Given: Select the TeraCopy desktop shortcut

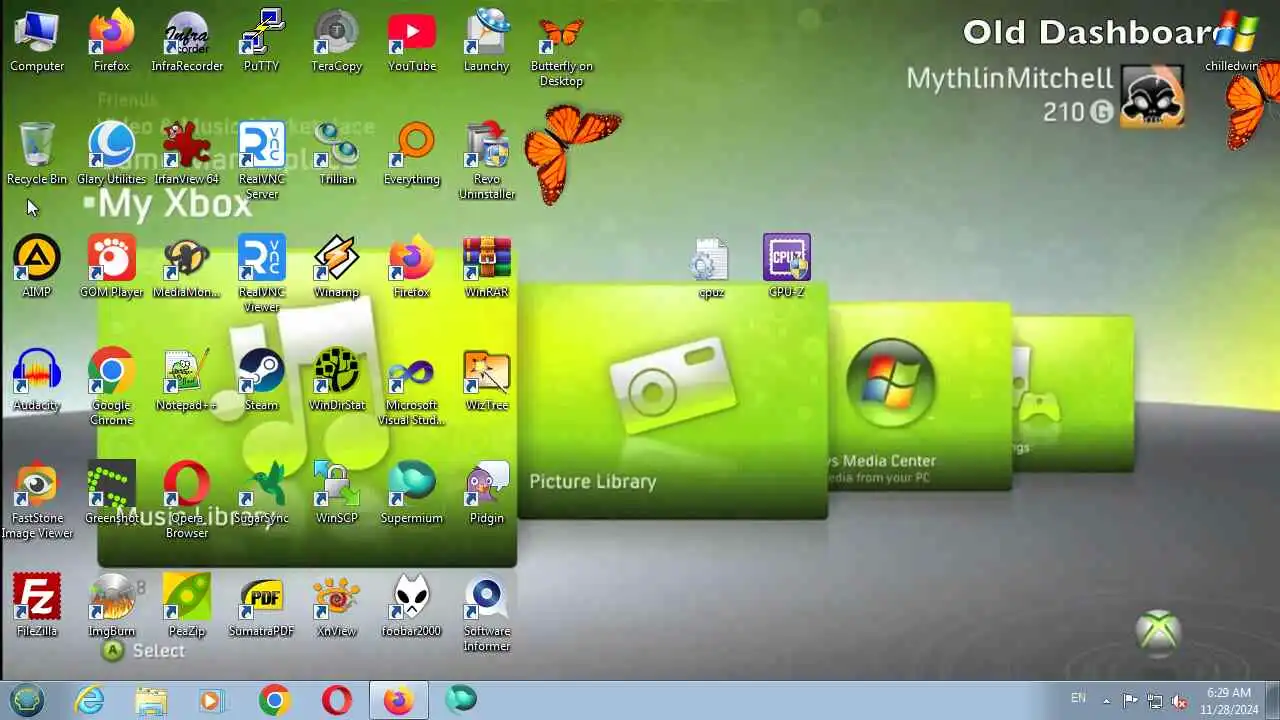Looking at the screenshot, I should [x=336, y=41].
